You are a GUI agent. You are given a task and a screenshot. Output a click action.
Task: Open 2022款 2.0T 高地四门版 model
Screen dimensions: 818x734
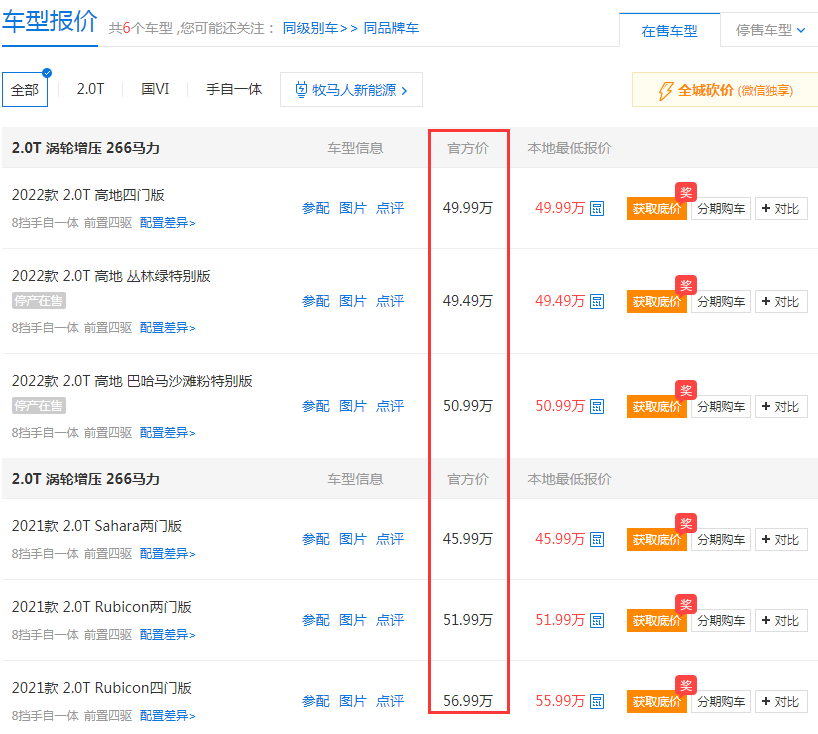tap(88, 195)
